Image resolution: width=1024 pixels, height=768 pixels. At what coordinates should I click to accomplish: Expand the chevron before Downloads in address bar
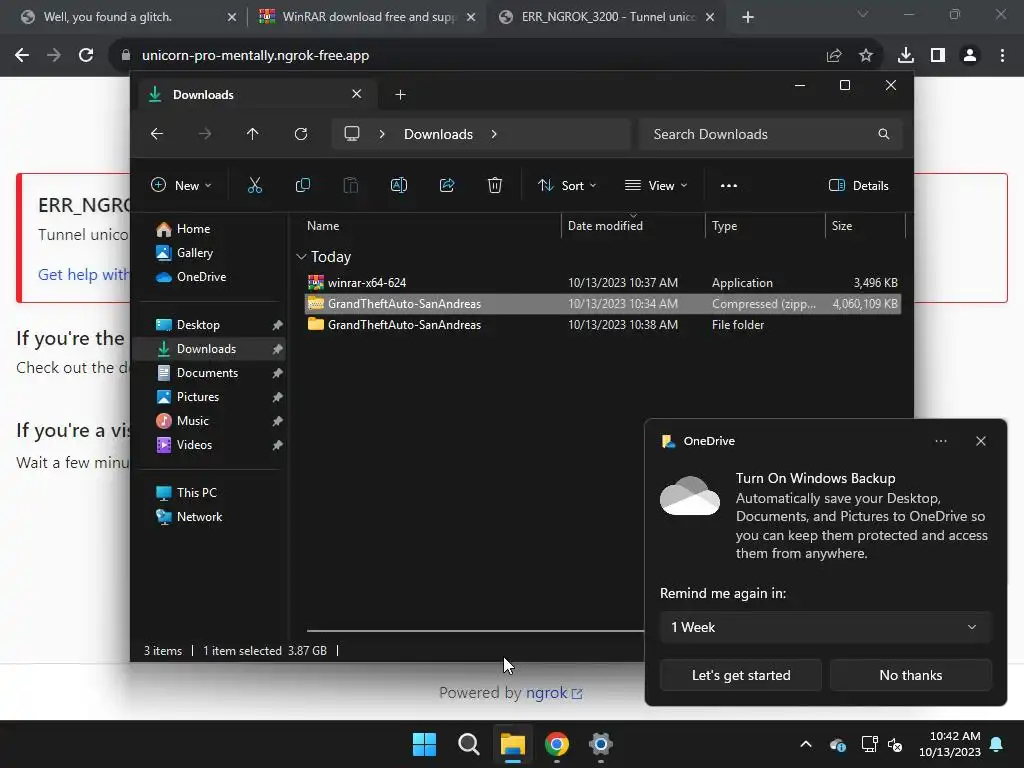(382, 134)
